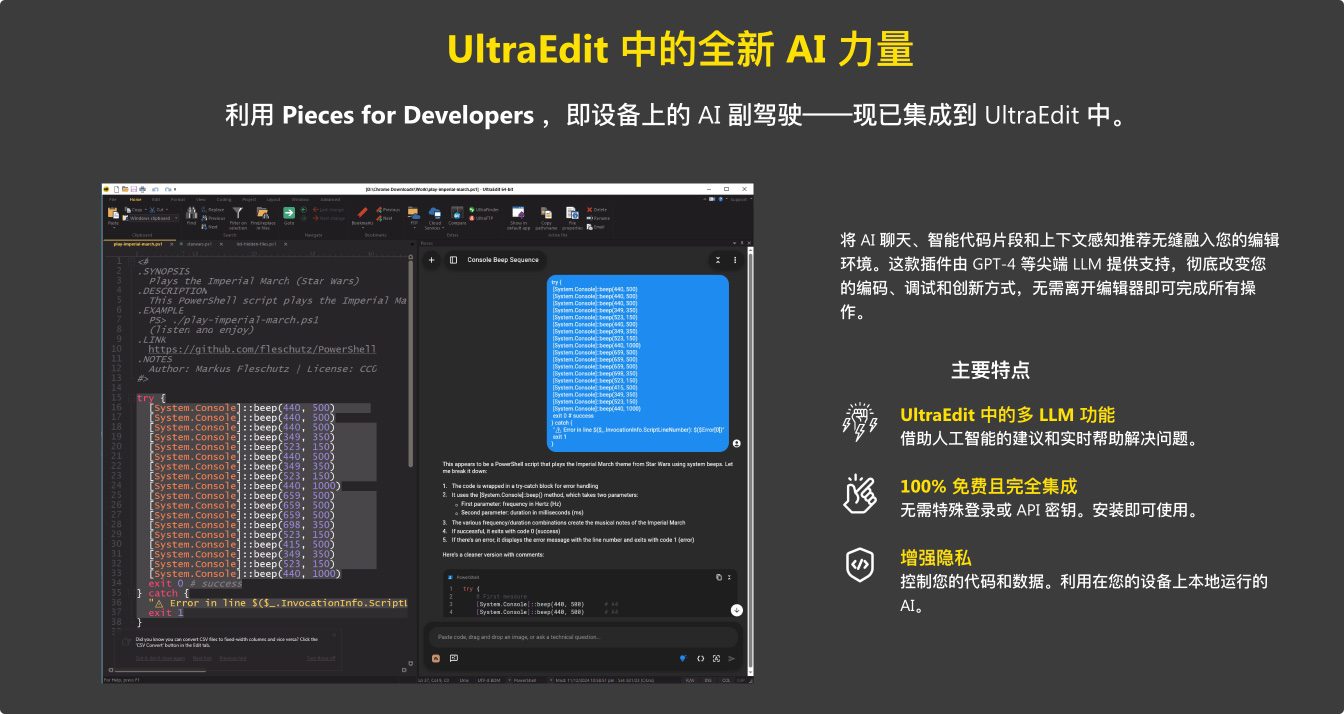Open Find/replace in files tool
This screenshot has height=714, width=1344.
tap(262, 213)
